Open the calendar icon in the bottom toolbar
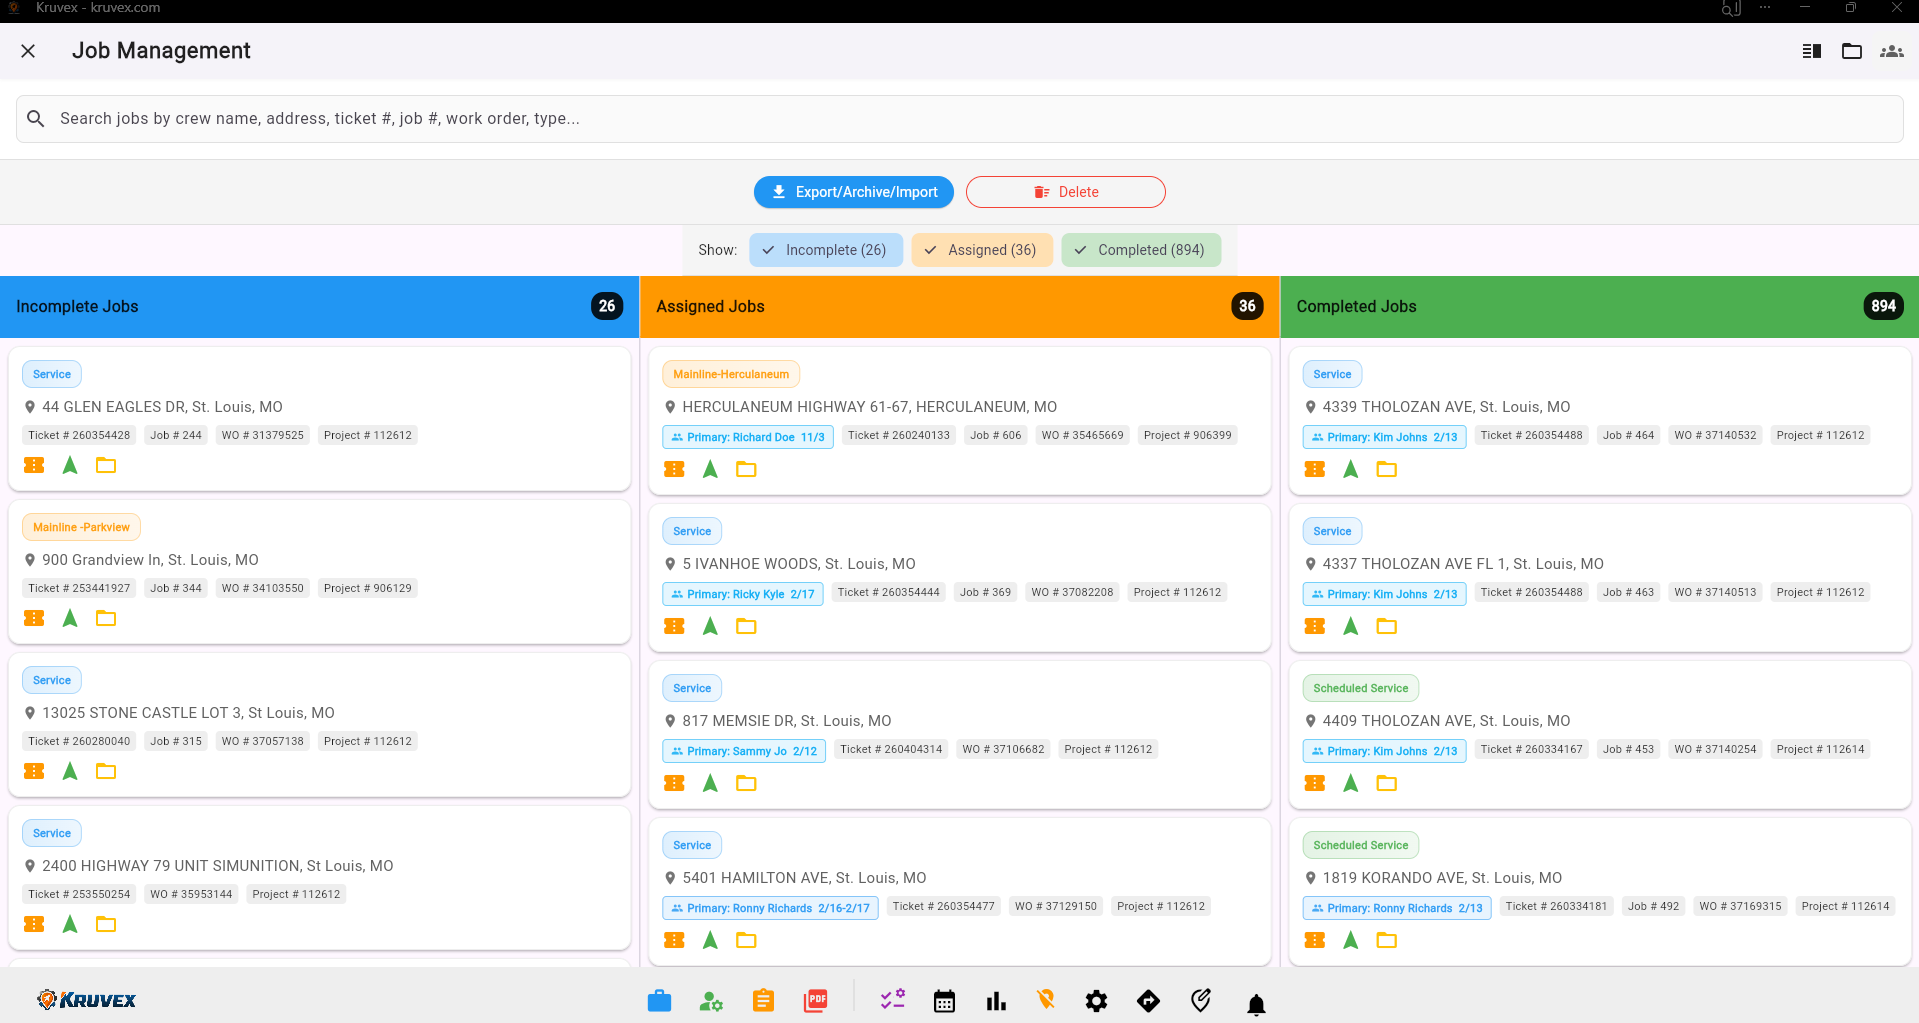The height and width of the screenshot is (1023, 1919). [x=944, y=1000]
